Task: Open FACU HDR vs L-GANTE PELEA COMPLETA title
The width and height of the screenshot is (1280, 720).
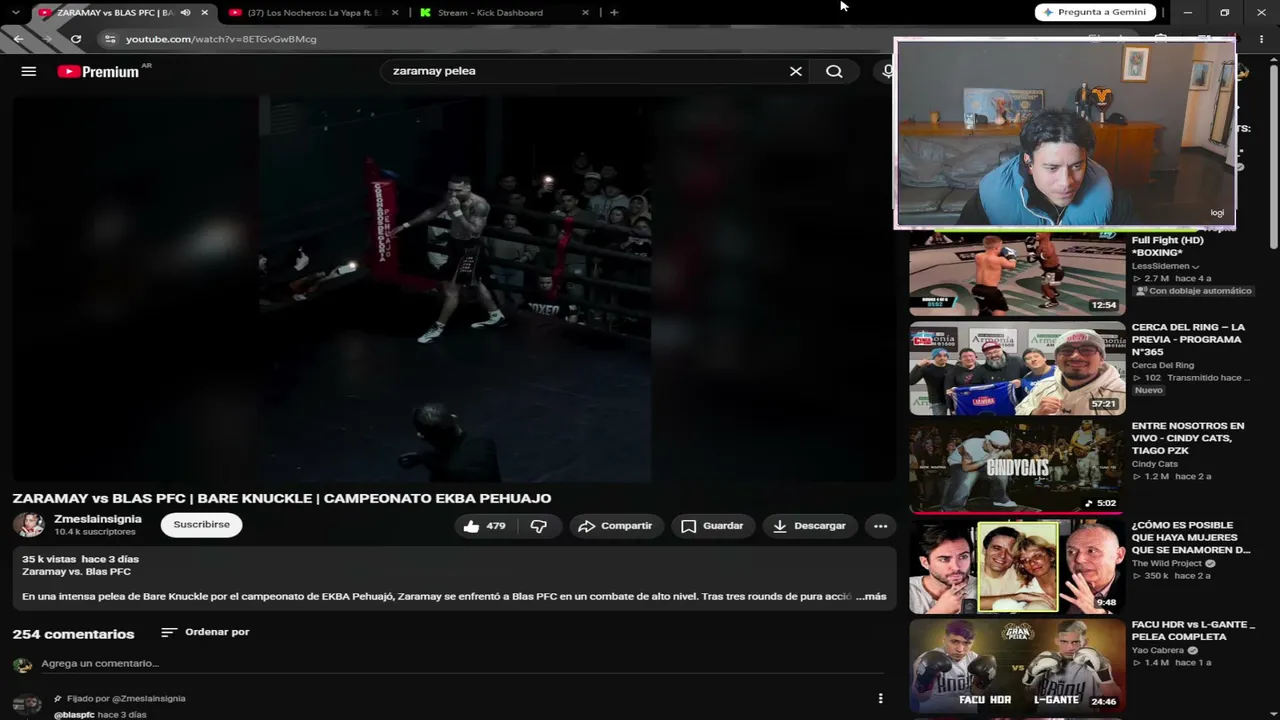Action: tap(1193, 630)
